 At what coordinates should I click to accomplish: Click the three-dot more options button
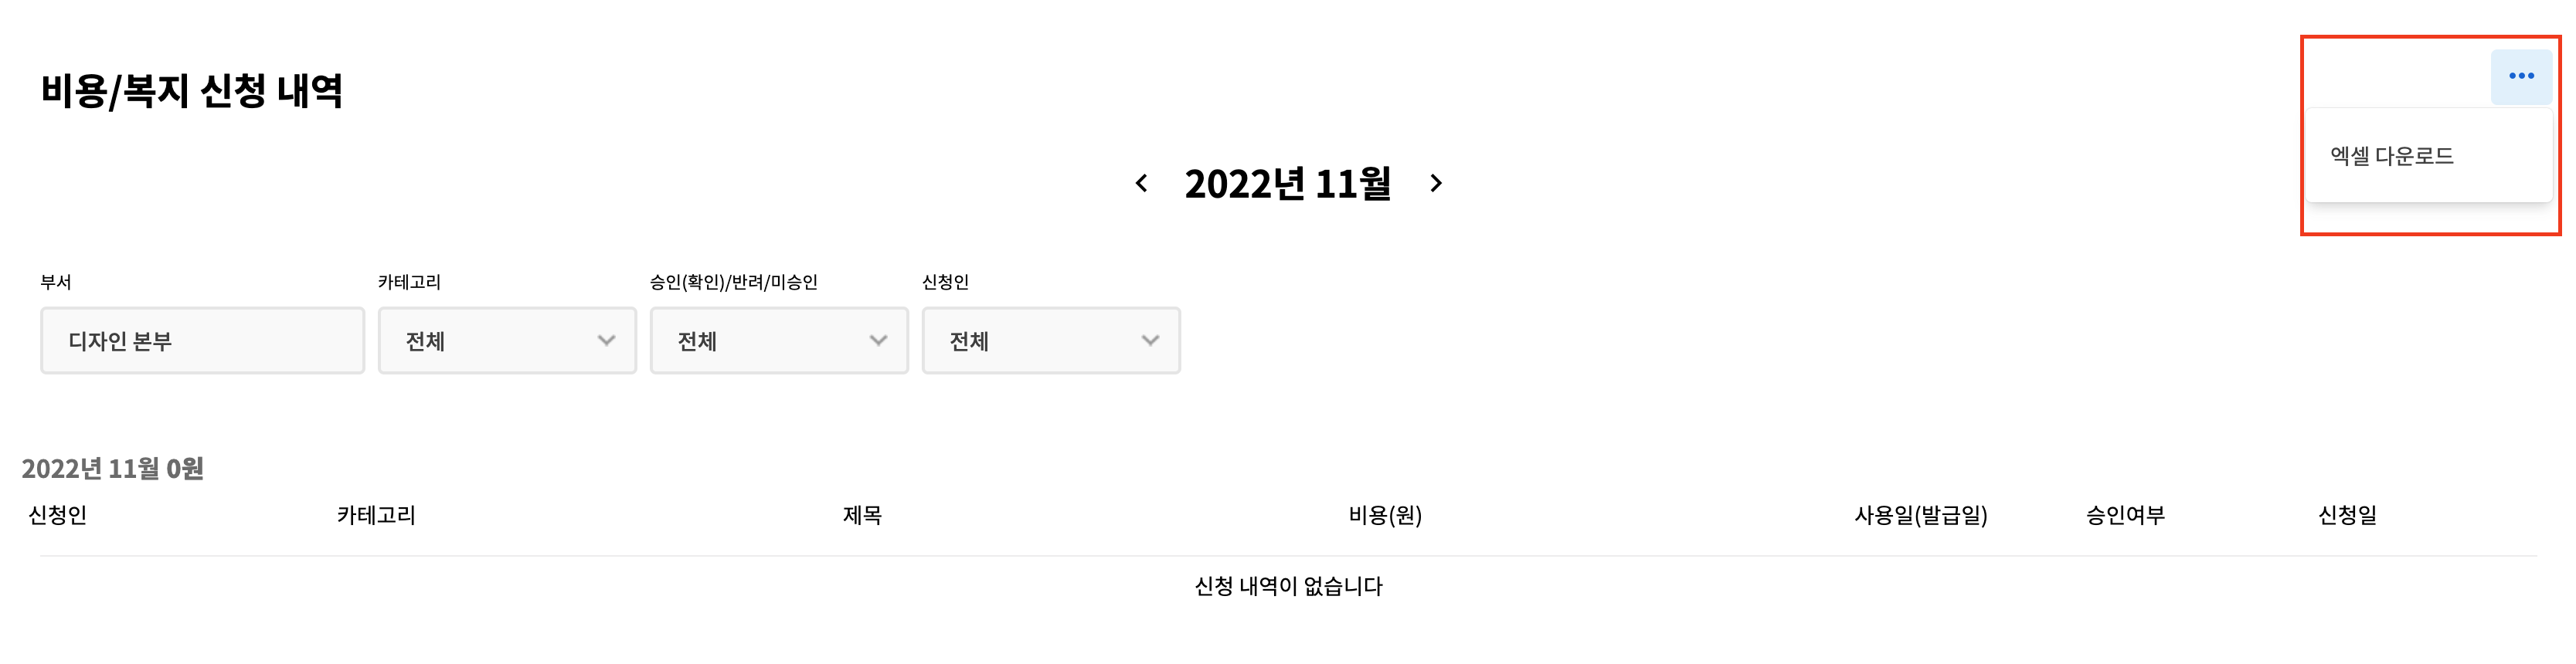click(x=2520, y=76)
